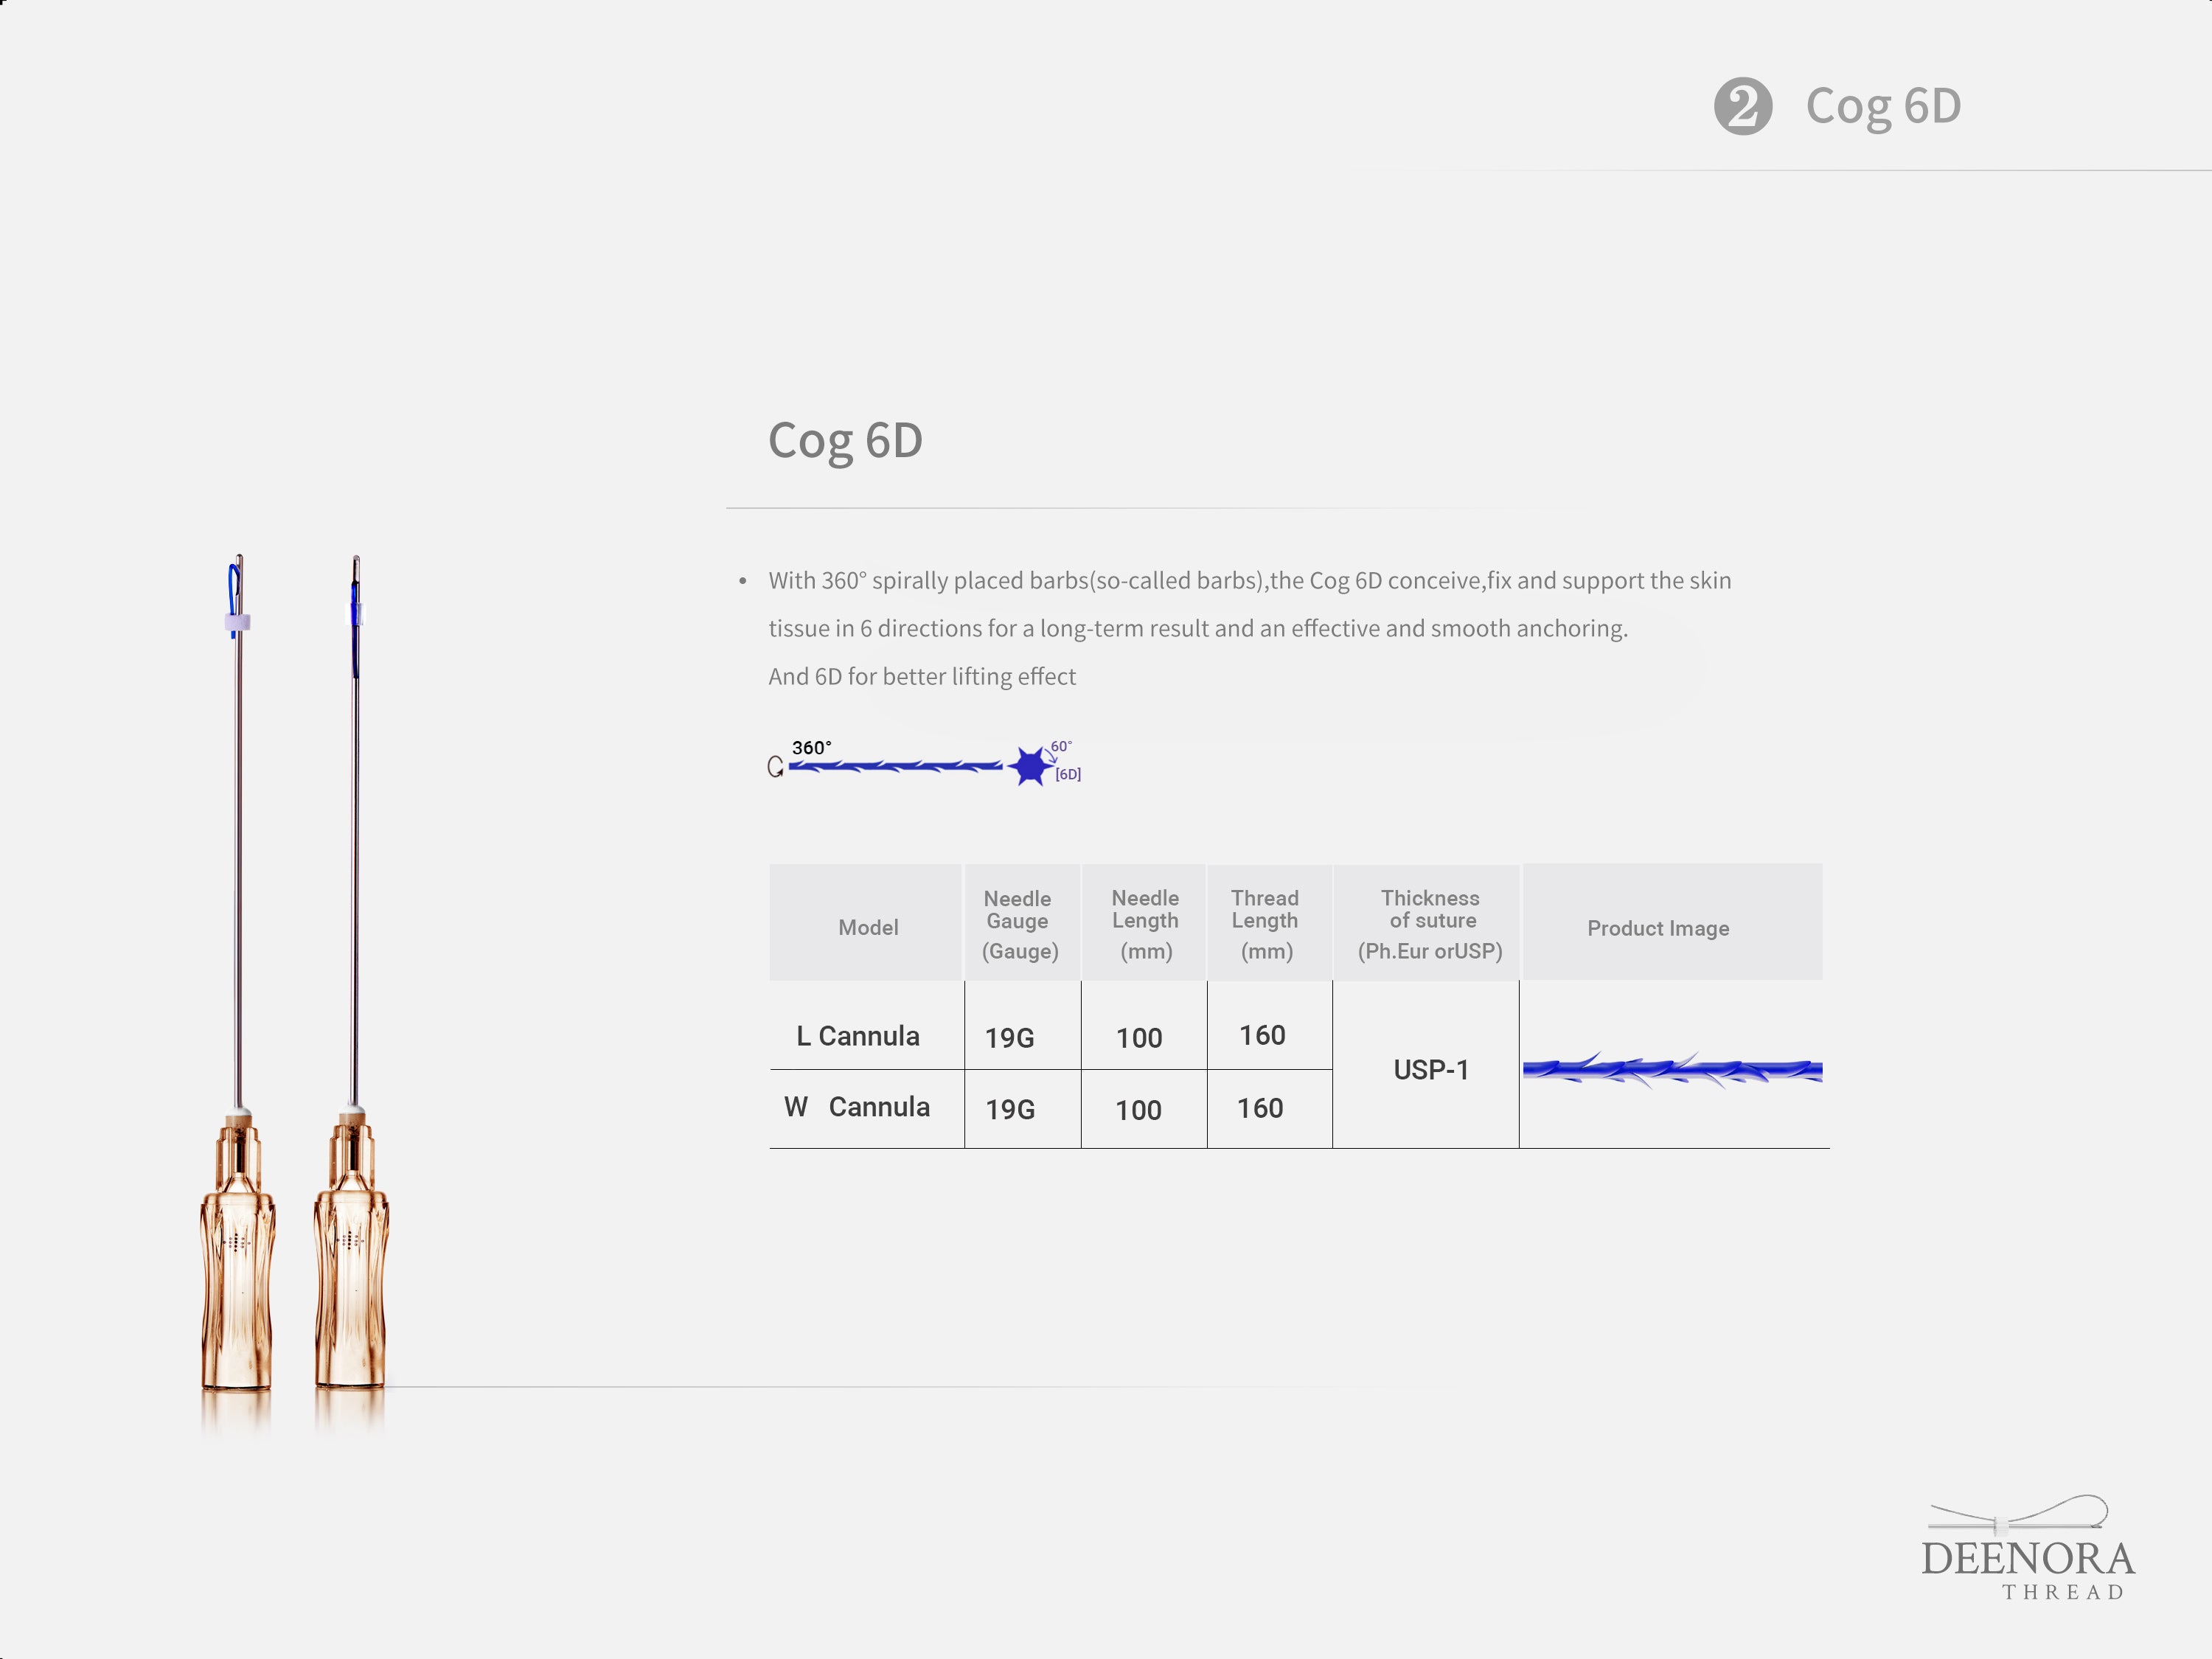
Task: Click the blue six-point star 6D icon
Action: tap(1029, 766)
